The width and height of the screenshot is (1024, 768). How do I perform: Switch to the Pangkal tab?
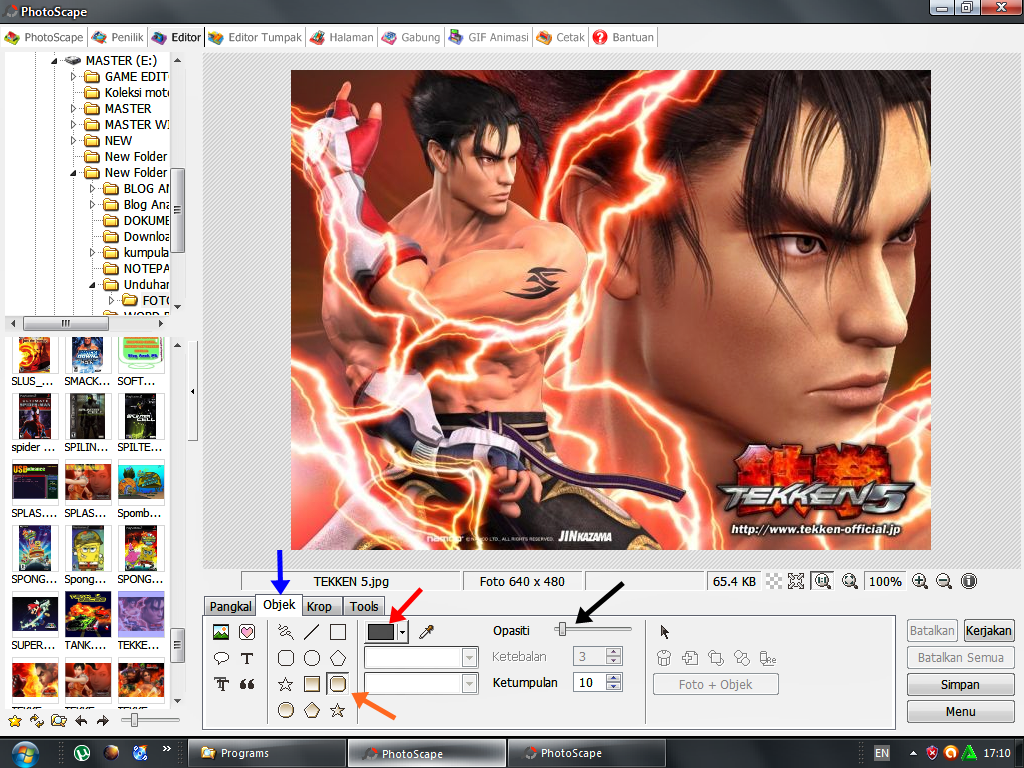click(230, 606)
